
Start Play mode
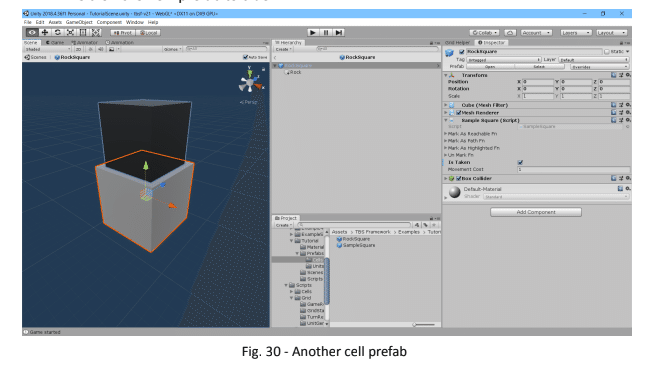(x=312, y=32)
